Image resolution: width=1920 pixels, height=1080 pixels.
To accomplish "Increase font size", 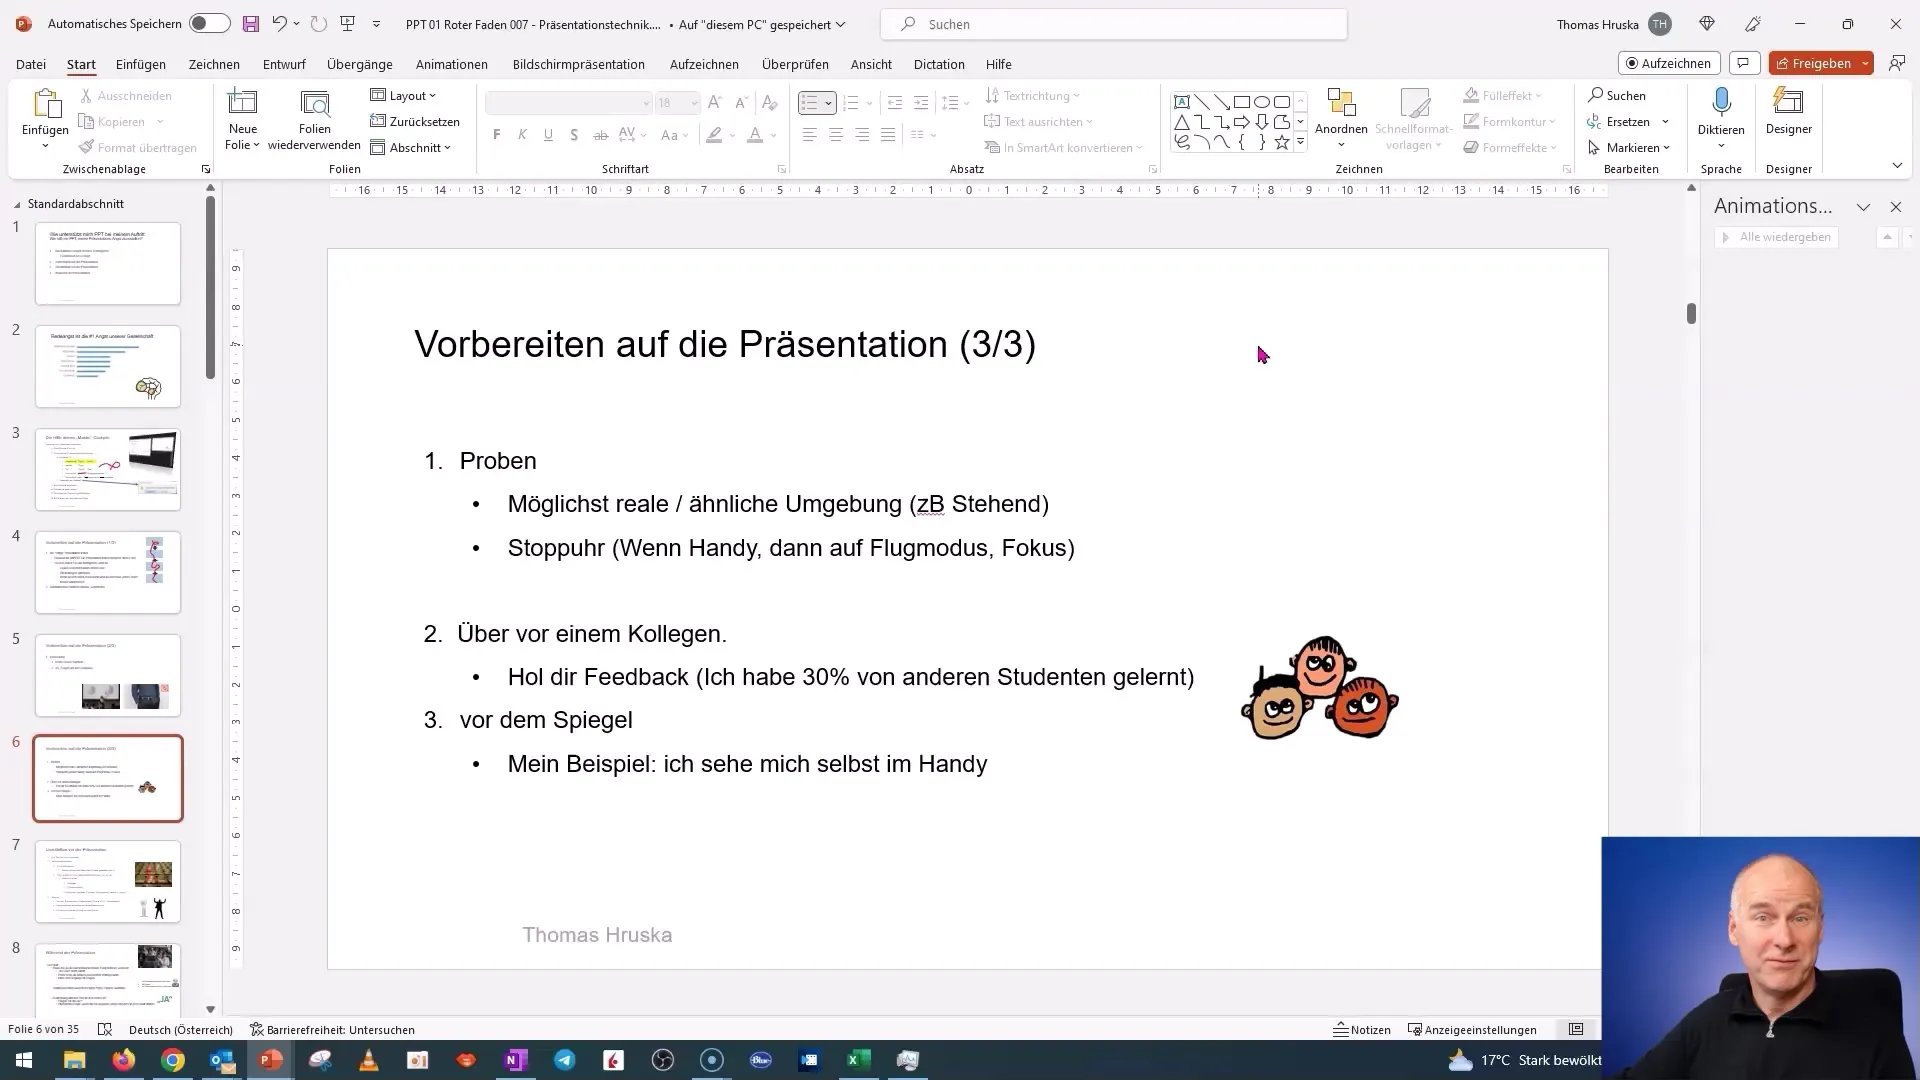I will (715, 103).
